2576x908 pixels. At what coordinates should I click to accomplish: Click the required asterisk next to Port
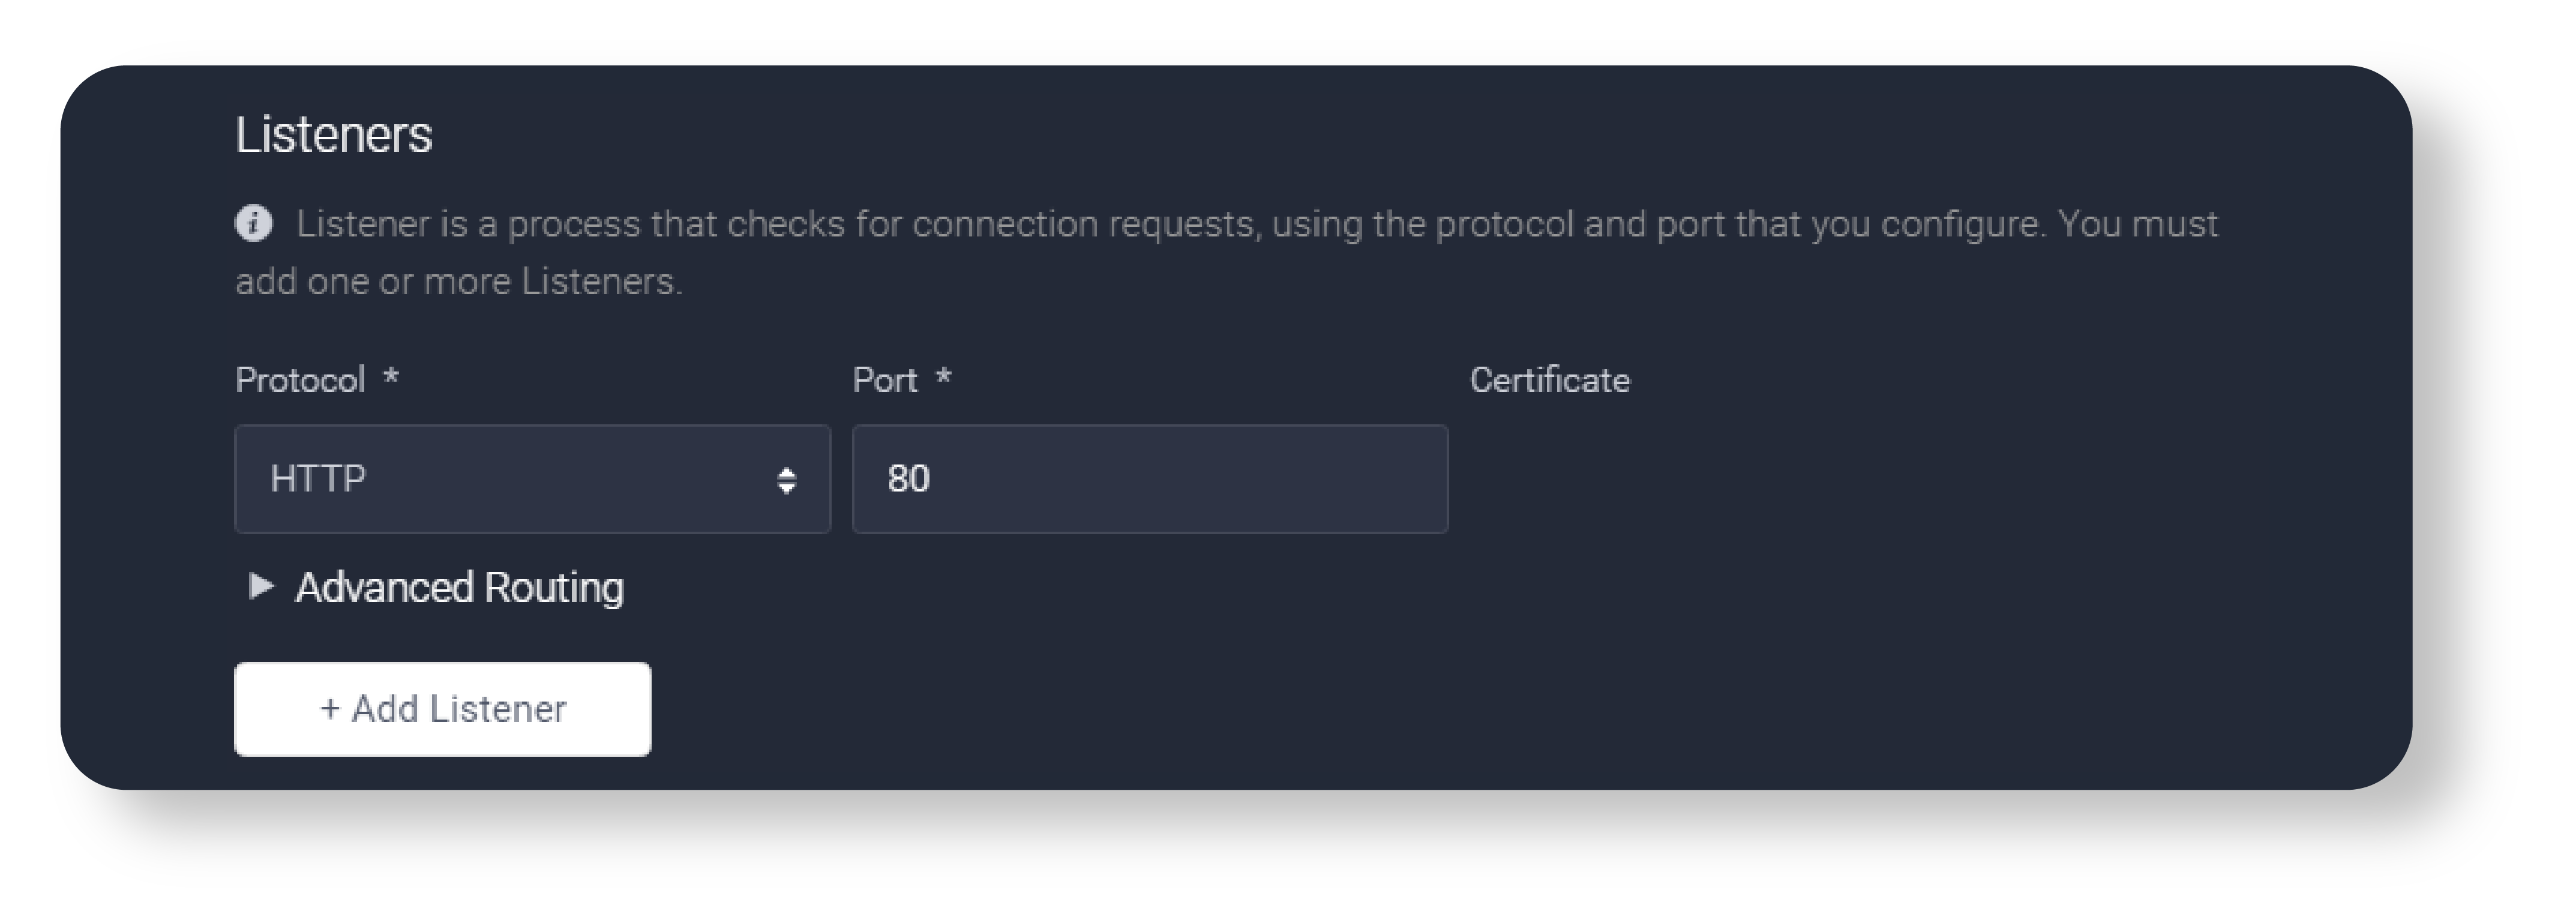coord(943,378)
